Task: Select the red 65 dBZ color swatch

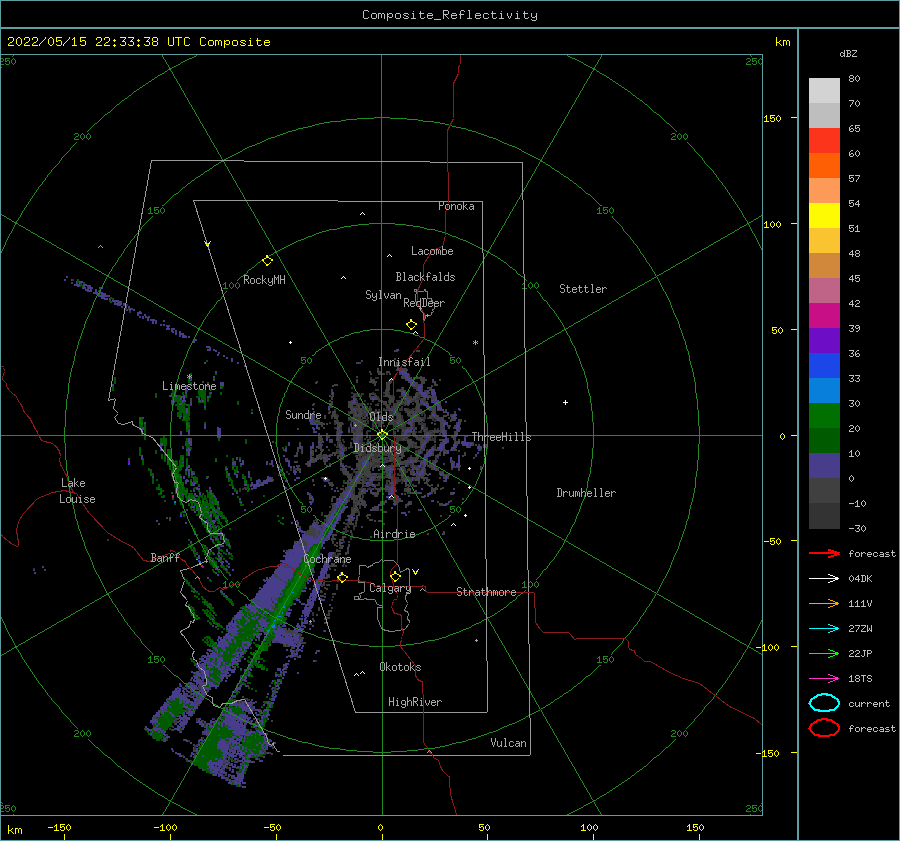Action: [824, 140]
